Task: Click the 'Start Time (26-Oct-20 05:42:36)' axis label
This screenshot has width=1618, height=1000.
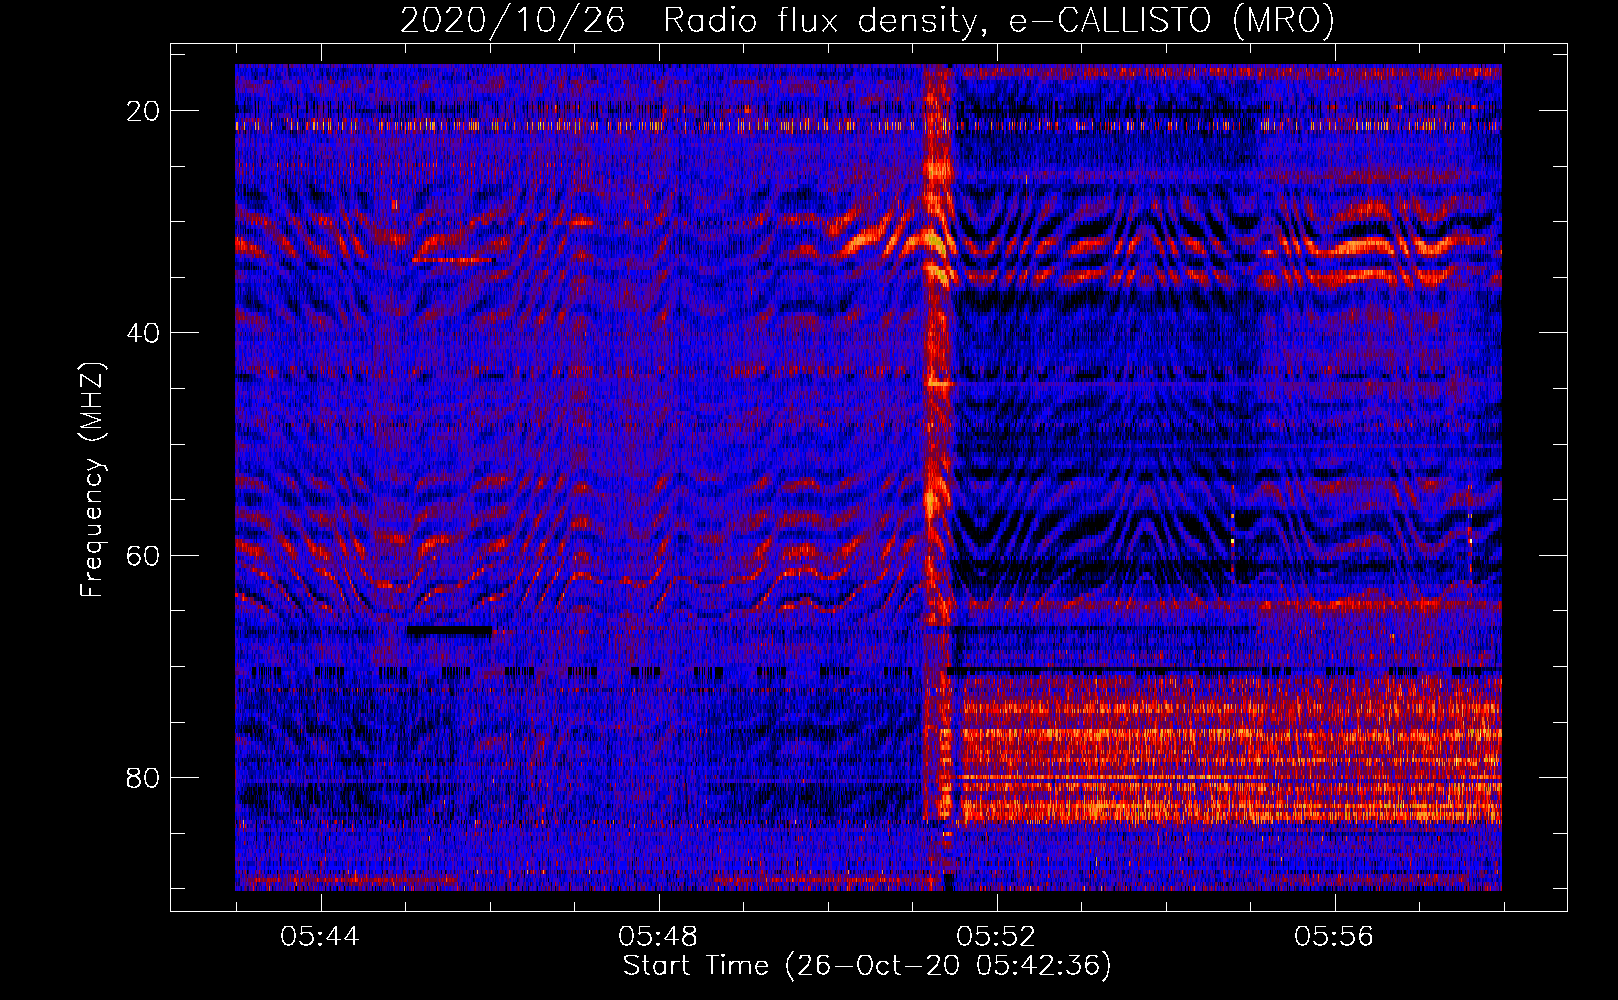Action: pyautogui.click(x=867, y=966)
